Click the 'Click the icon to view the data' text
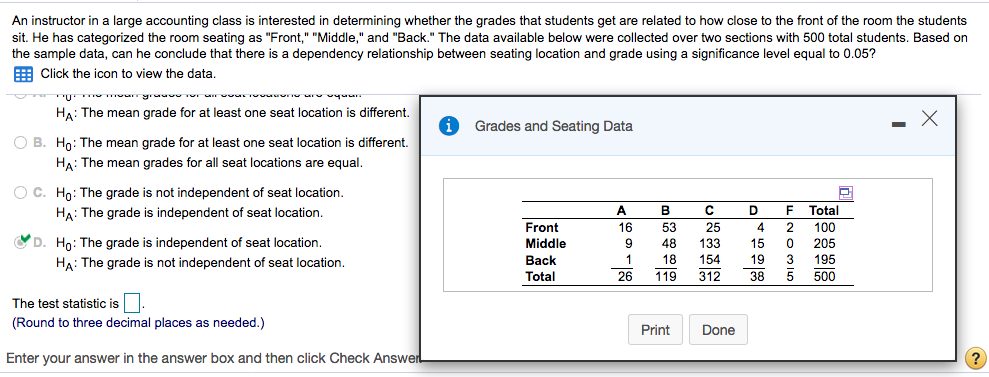This screenshot has width=989, height=377. click(x=128, y=74)
